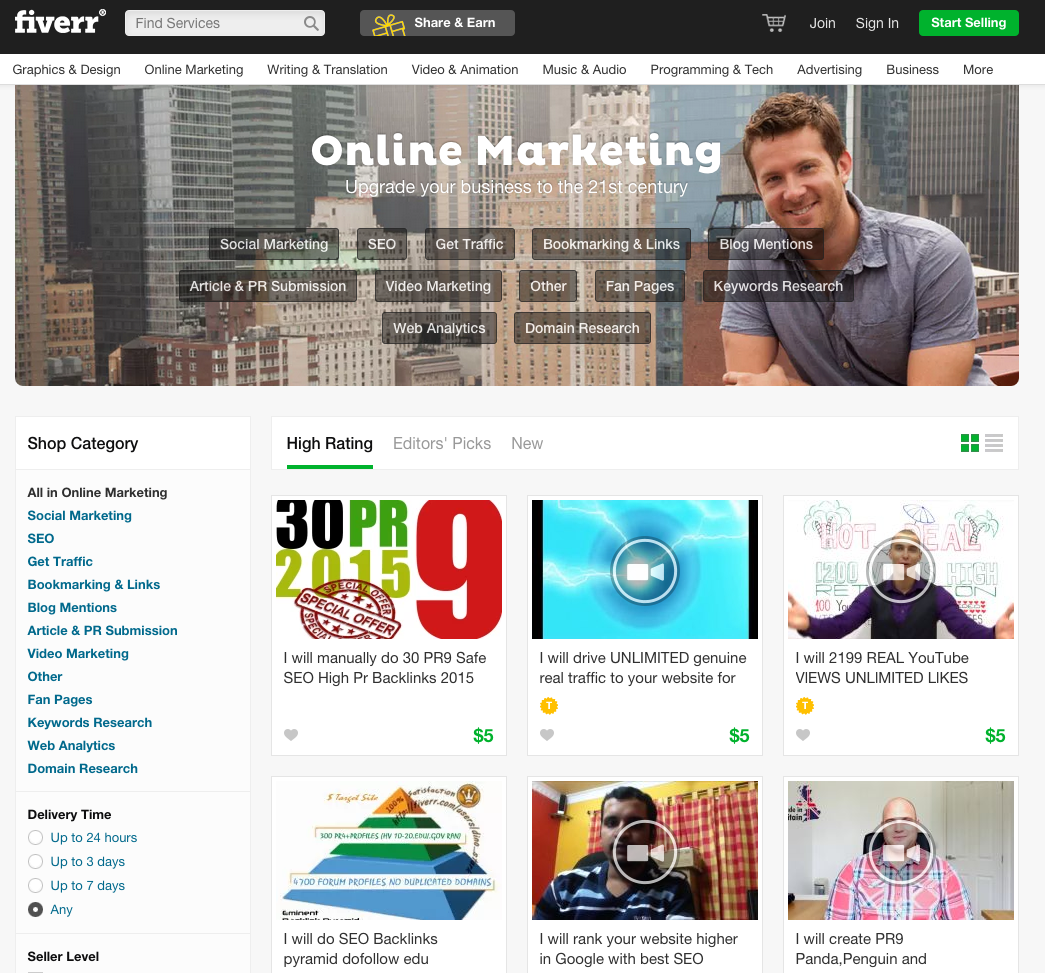This screenshot has width=1045, height=973.
Task: Open SEO Backlinks pyramid gig thumbnail
Action: [389, 850]
